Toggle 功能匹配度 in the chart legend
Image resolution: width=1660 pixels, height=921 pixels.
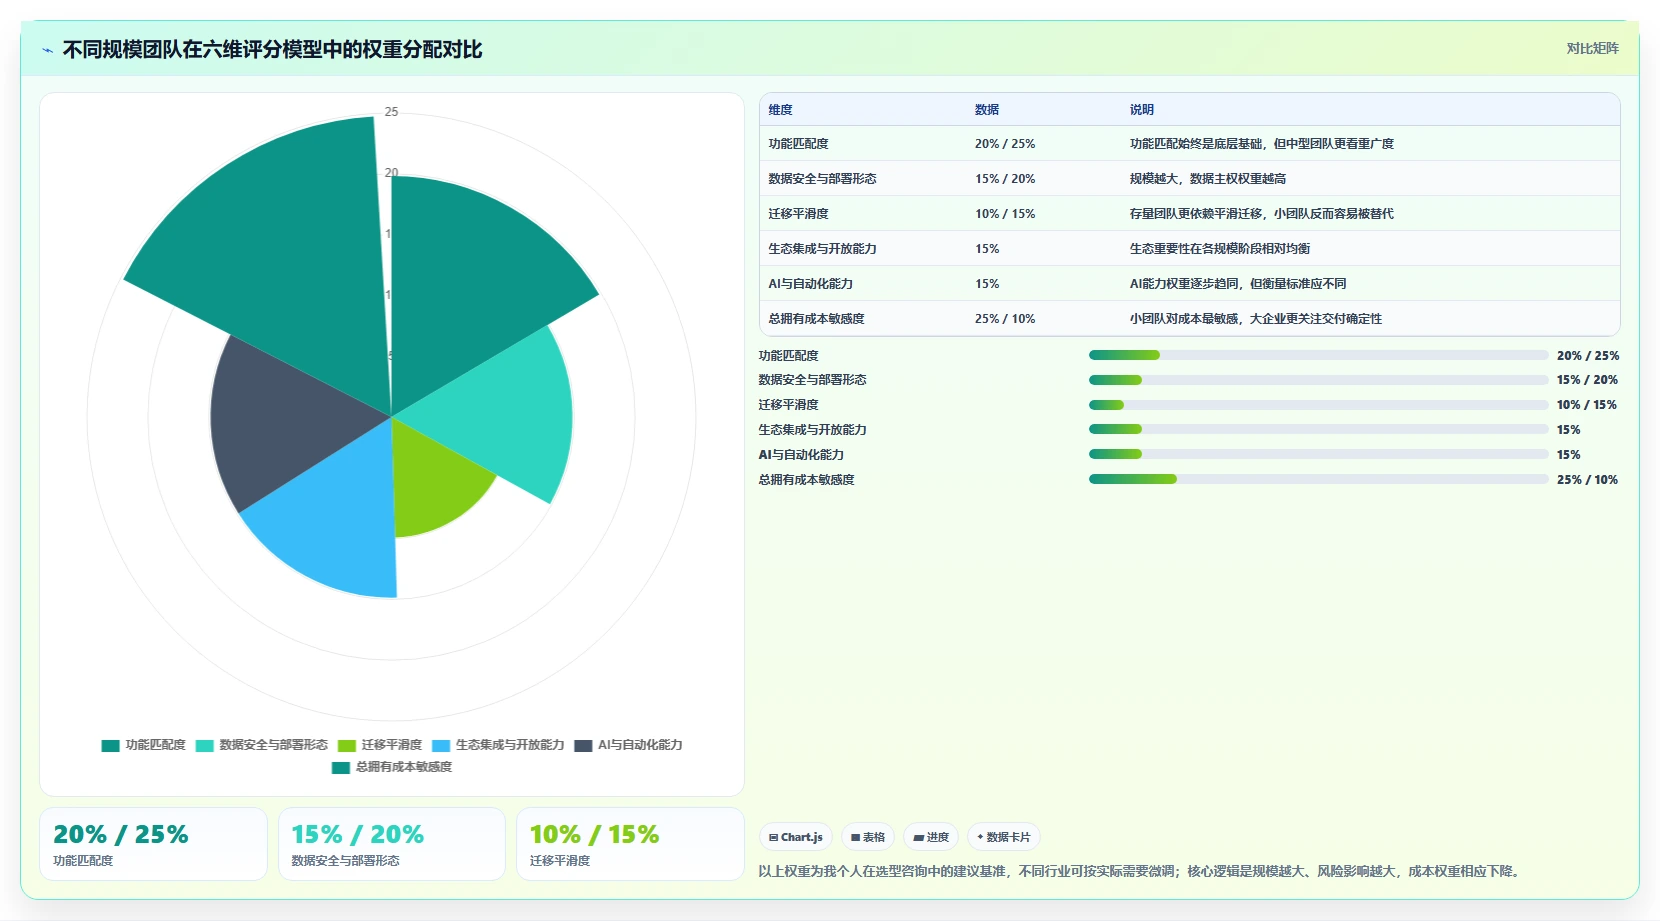144,745
